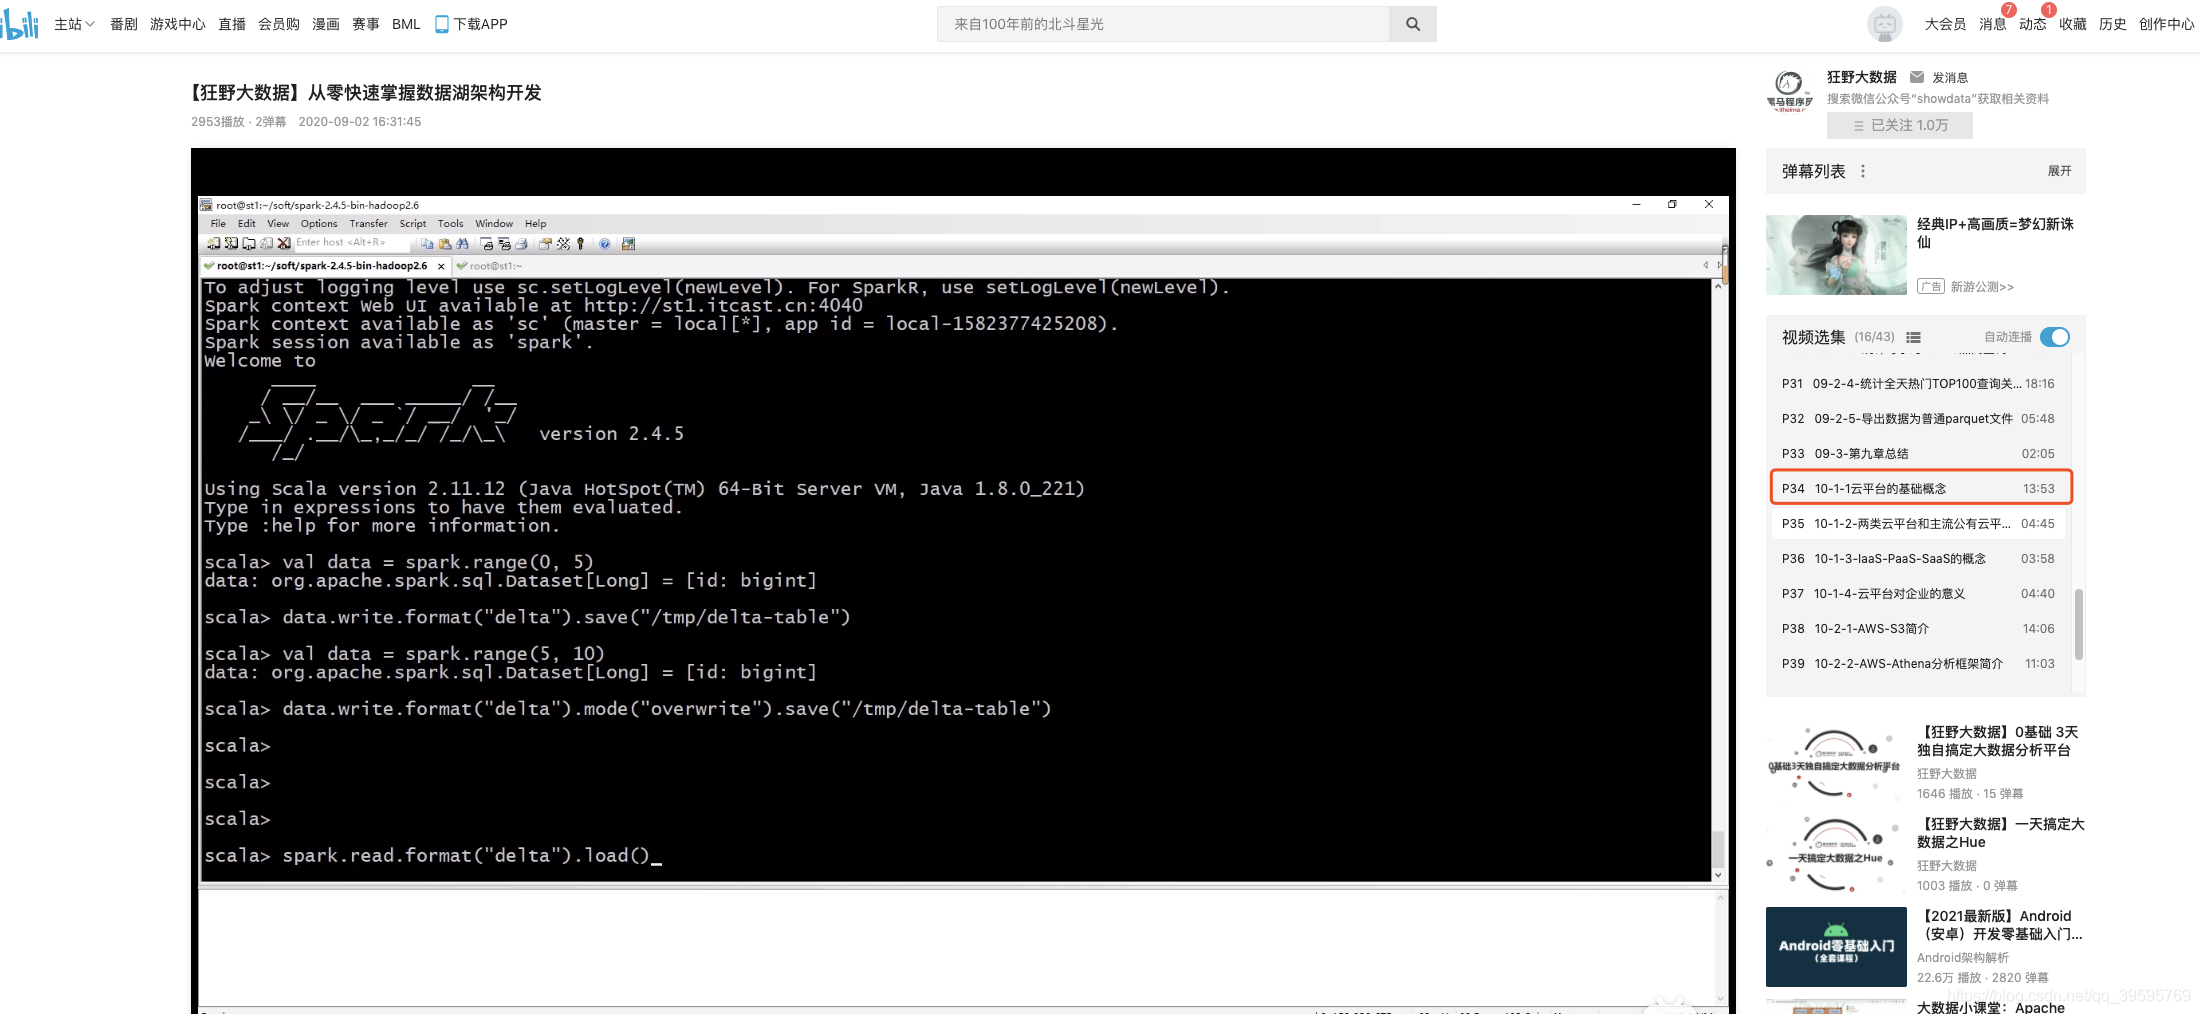Screen dimensions: 2200x1014
Task: Open the File menu in SecureCRT
Action: [x=218, y=224]
